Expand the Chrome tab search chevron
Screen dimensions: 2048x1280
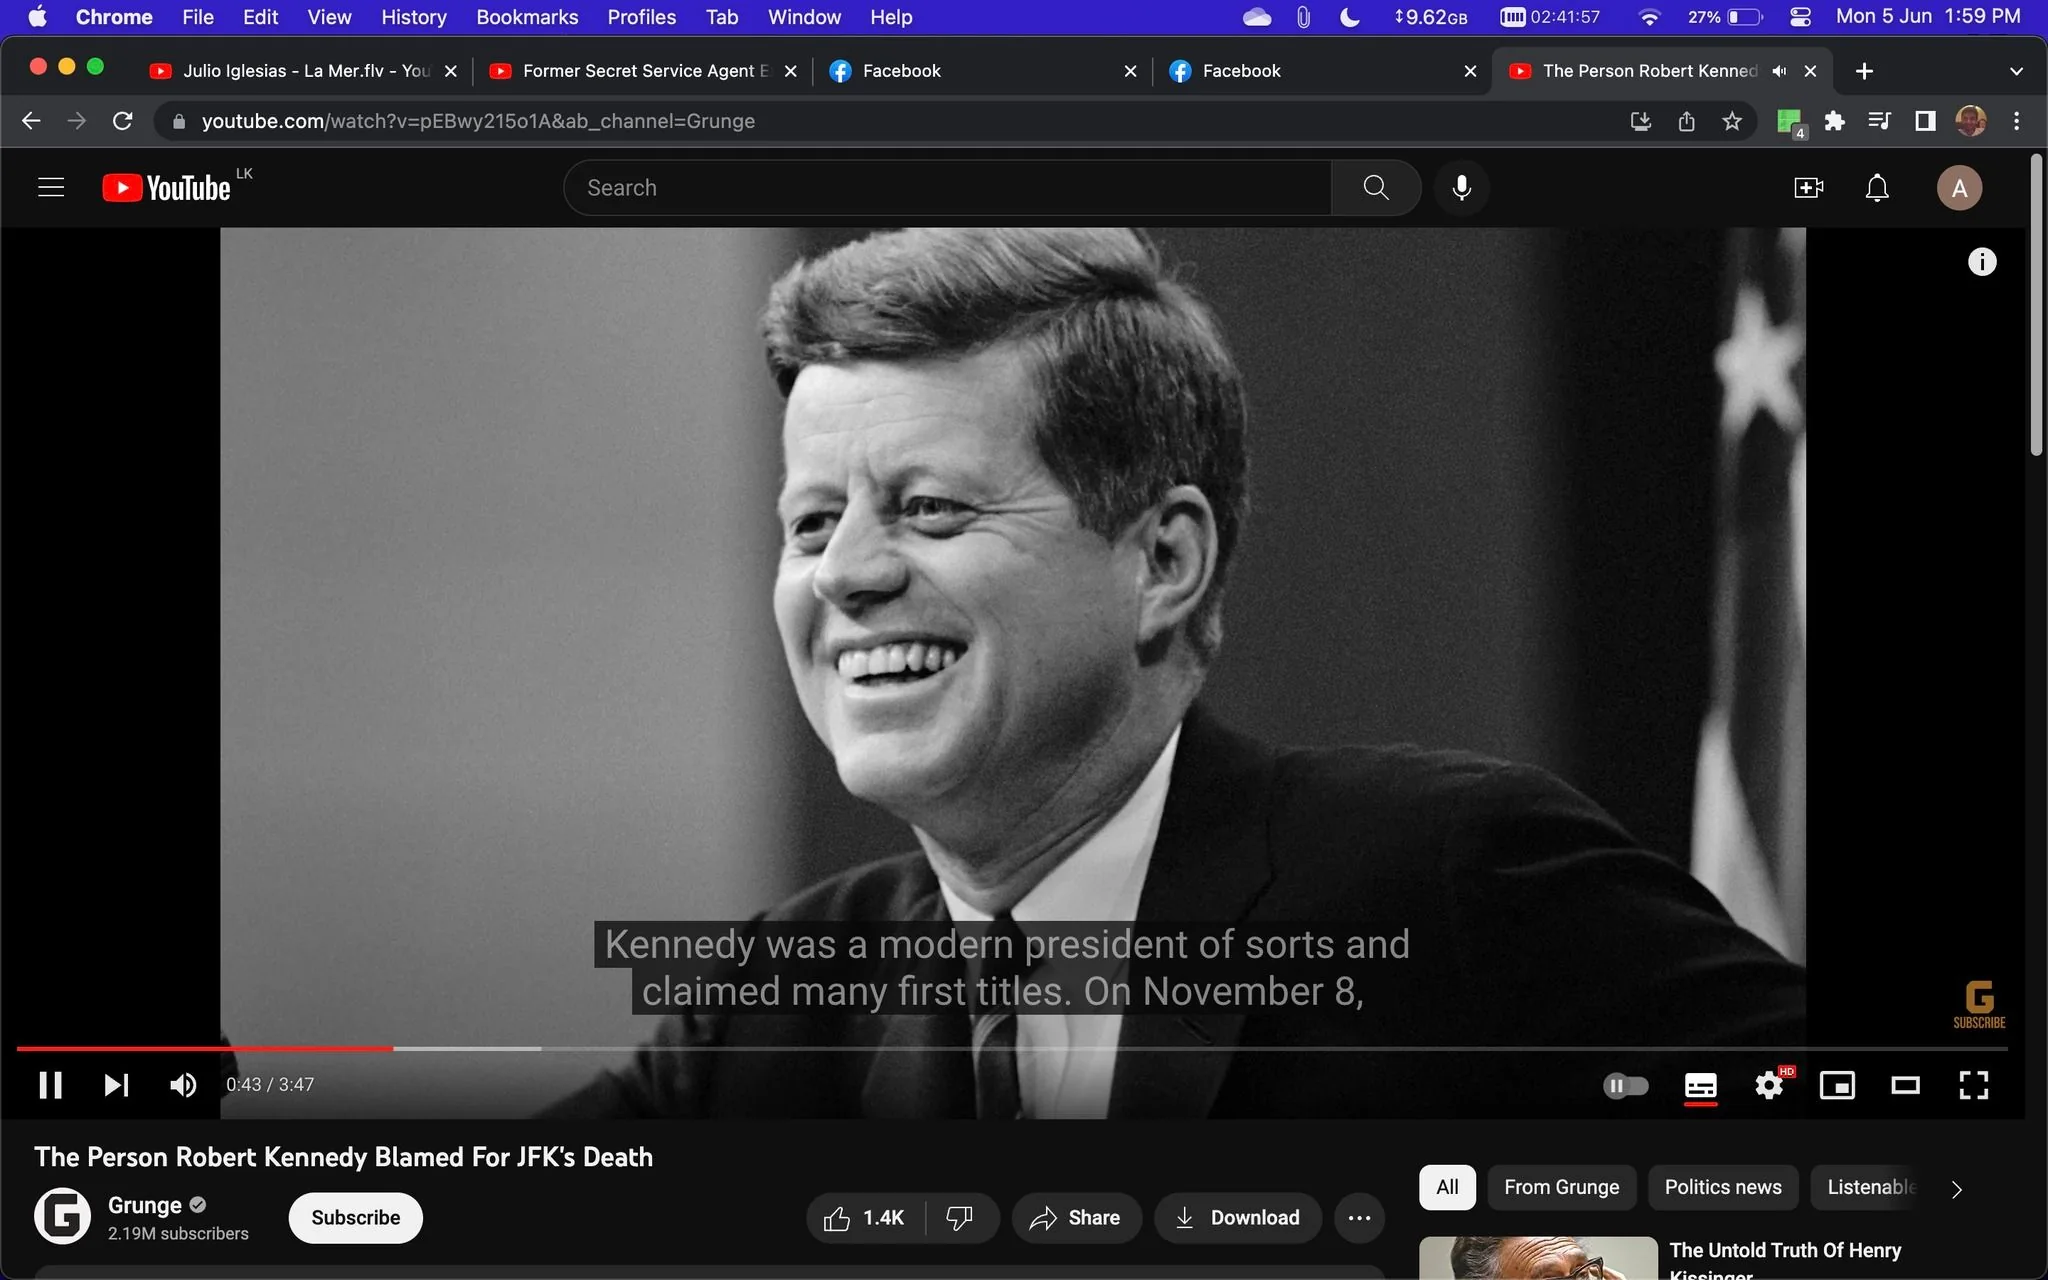[2016, 71]
